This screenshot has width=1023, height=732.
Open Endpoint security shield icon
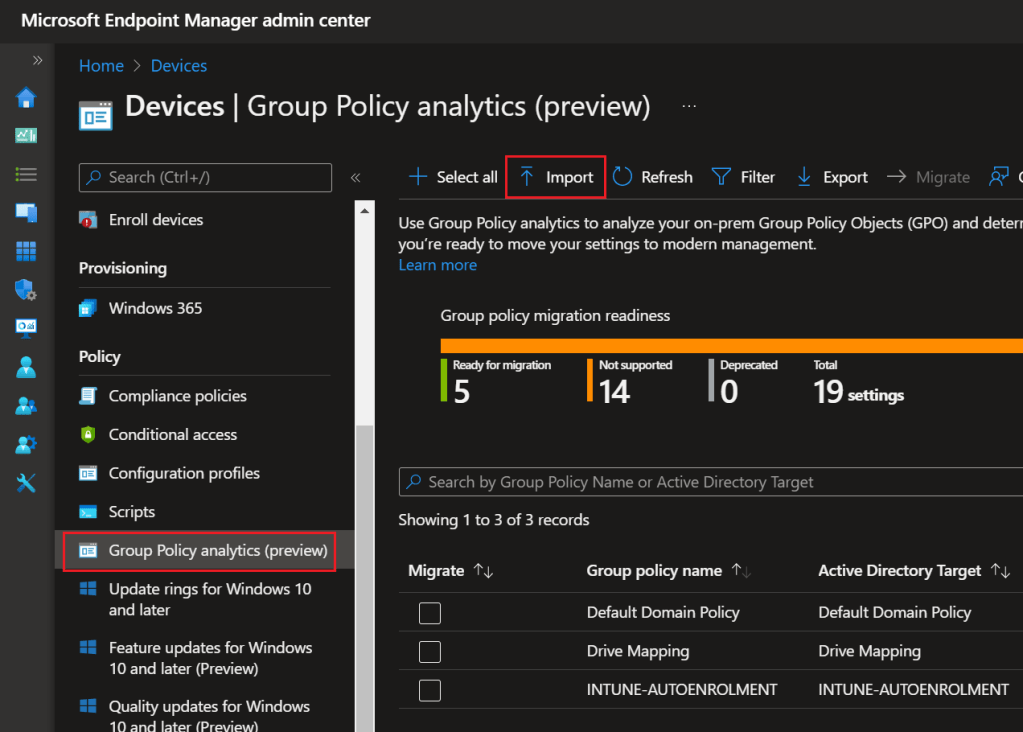(26, 290)
